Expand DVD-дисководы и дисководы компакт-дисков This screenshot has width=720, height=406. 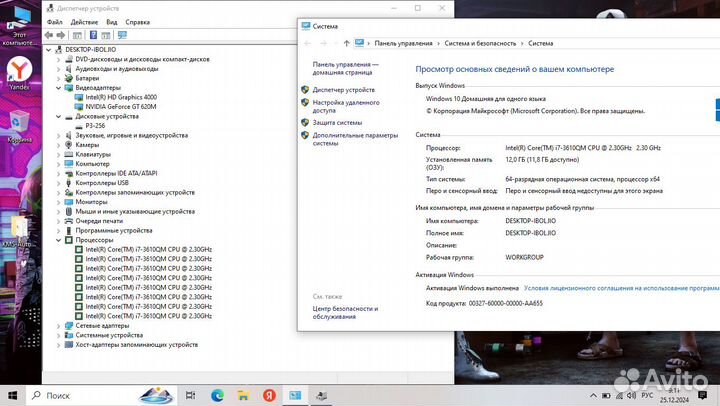[58, 59]
